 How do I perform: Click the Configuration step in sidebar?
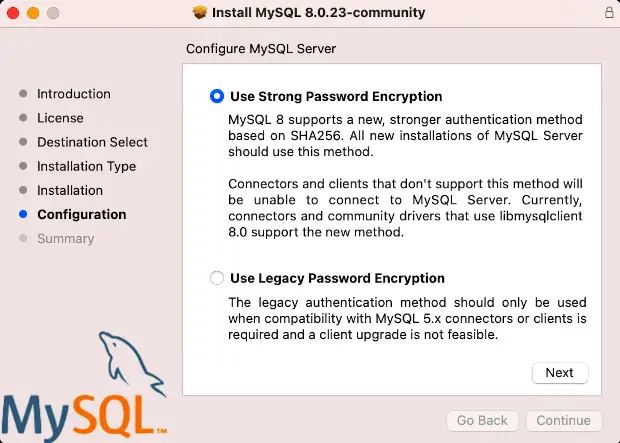(81, 214)
